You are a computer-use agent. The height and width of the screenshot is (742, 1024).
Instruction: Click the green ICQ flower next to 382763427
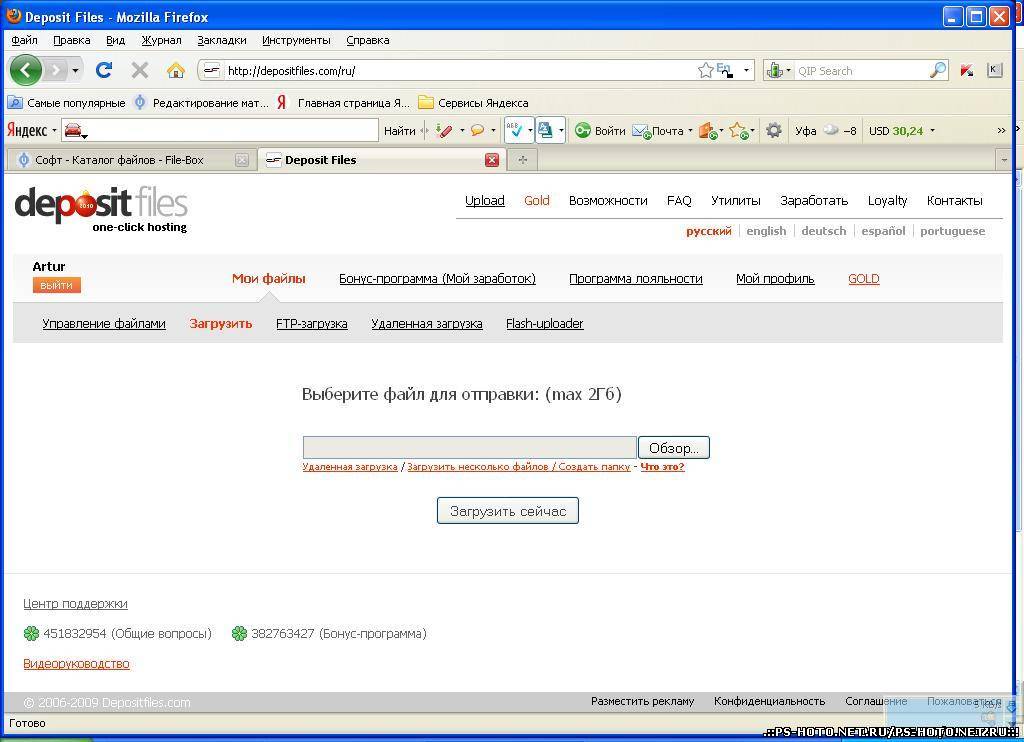(240, 633)
